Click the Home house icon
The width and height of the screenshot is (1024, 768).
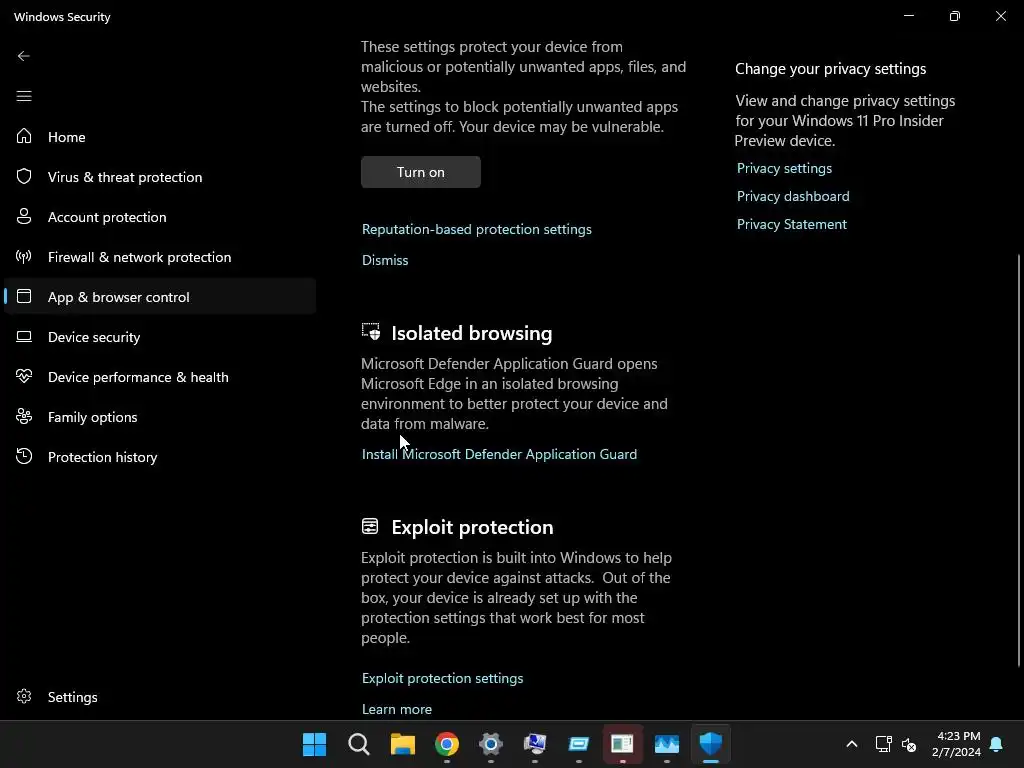coord(24,136)
